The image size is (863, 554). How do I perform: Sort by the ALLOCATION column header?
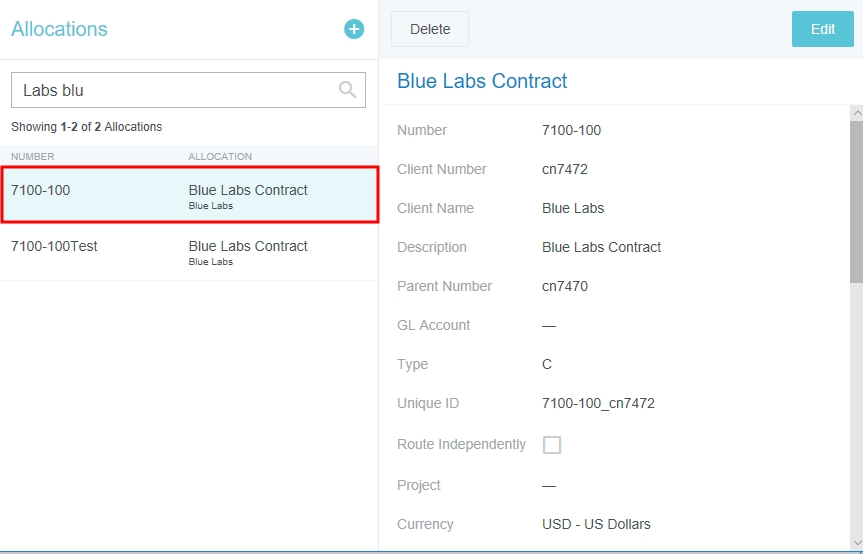(220, 157)
